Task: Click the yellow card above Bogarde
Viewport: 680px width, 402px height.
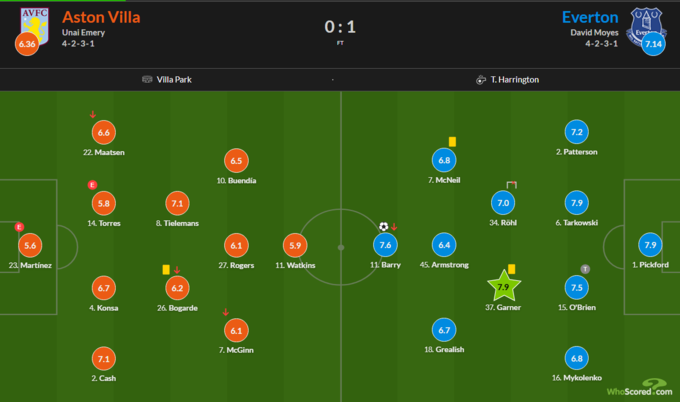Action: (165, 269)
